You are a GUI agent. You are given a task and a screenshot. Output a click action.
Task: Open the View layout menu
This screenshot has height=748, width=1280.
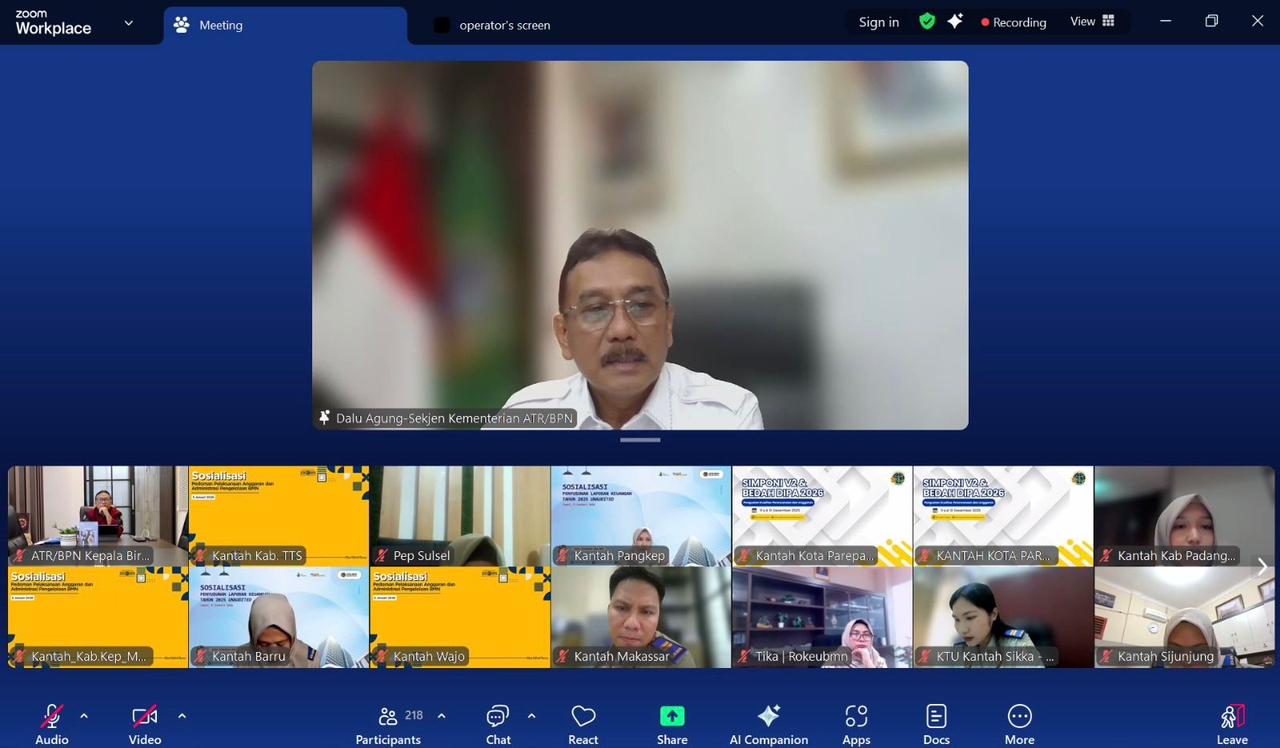click(x=1092, y=22)
